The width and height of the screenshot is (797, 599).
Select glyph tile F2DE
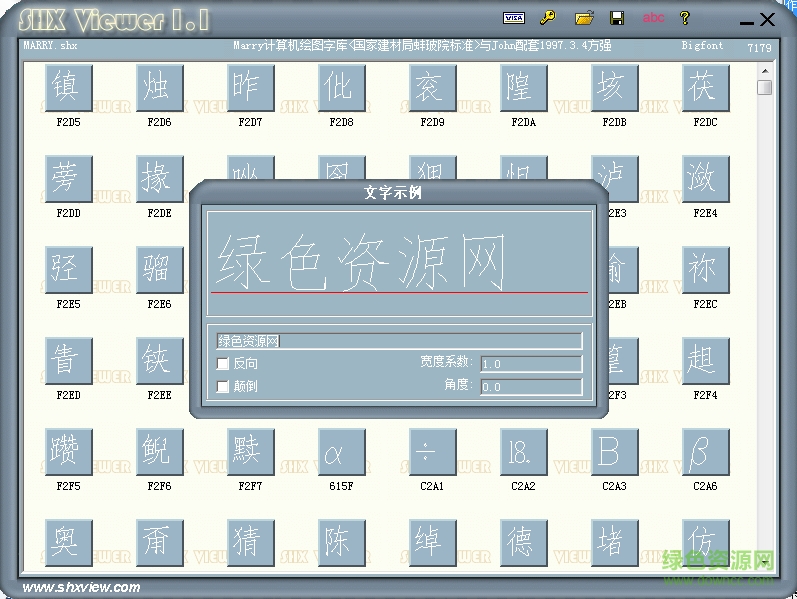tap(159, 178)
